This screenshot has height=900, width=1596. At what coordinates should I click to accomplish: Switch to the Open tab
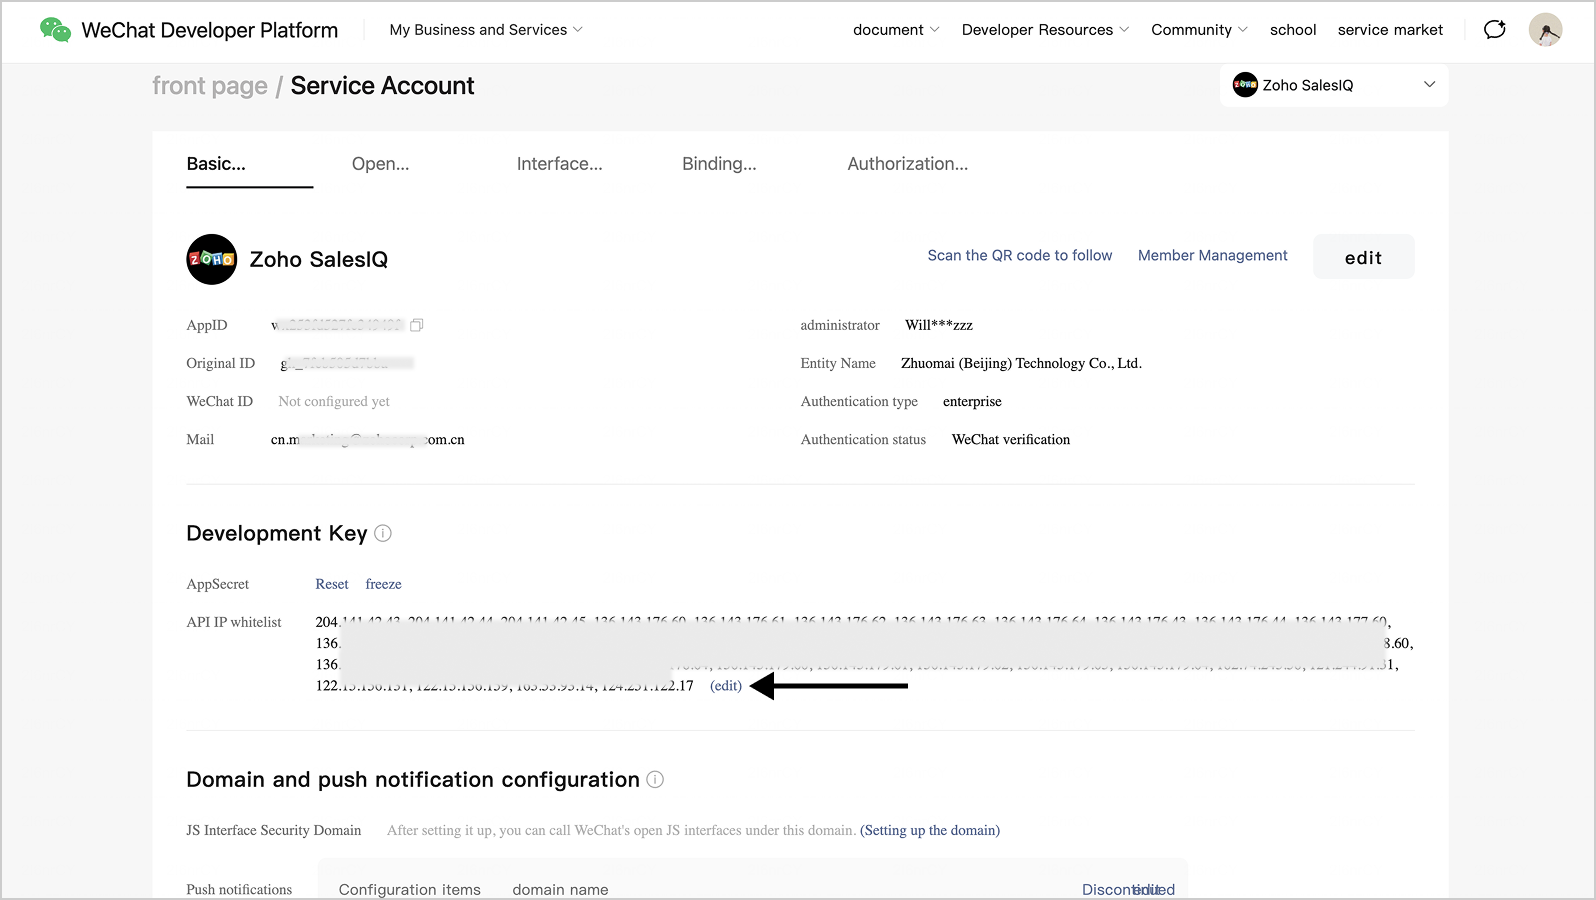[x=380, y=164]
